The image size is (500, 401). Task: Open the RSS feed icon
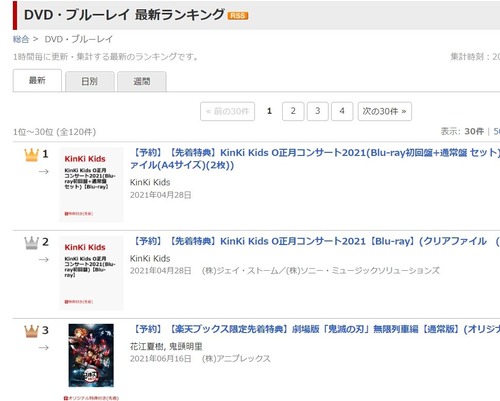238,15
